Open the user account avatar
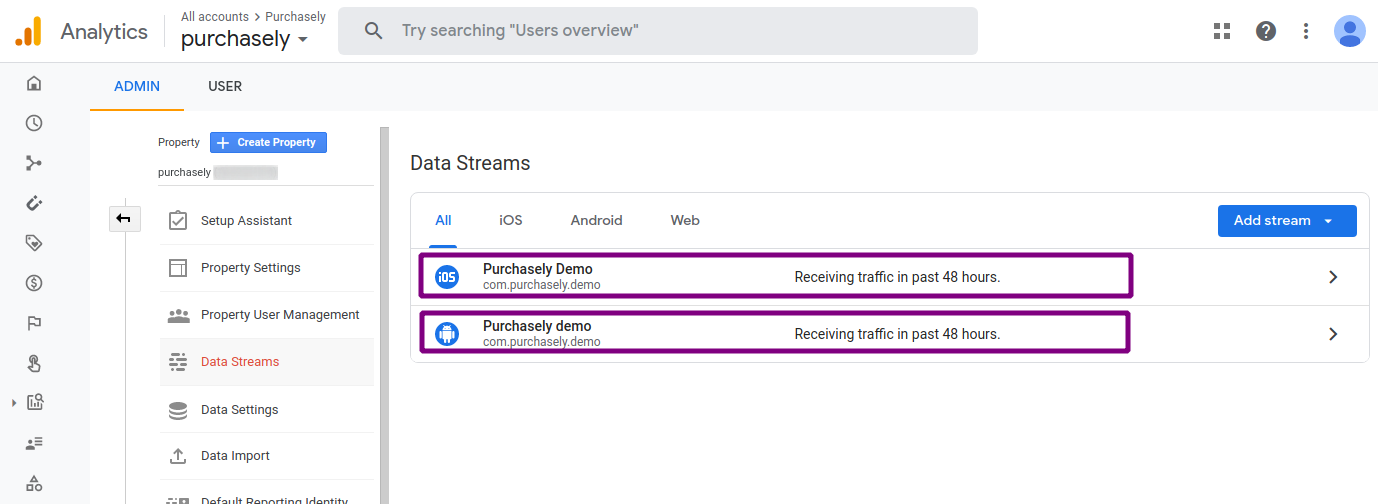The width and height of the screenshot is (1378, 504). click(x=1350, y=31)
